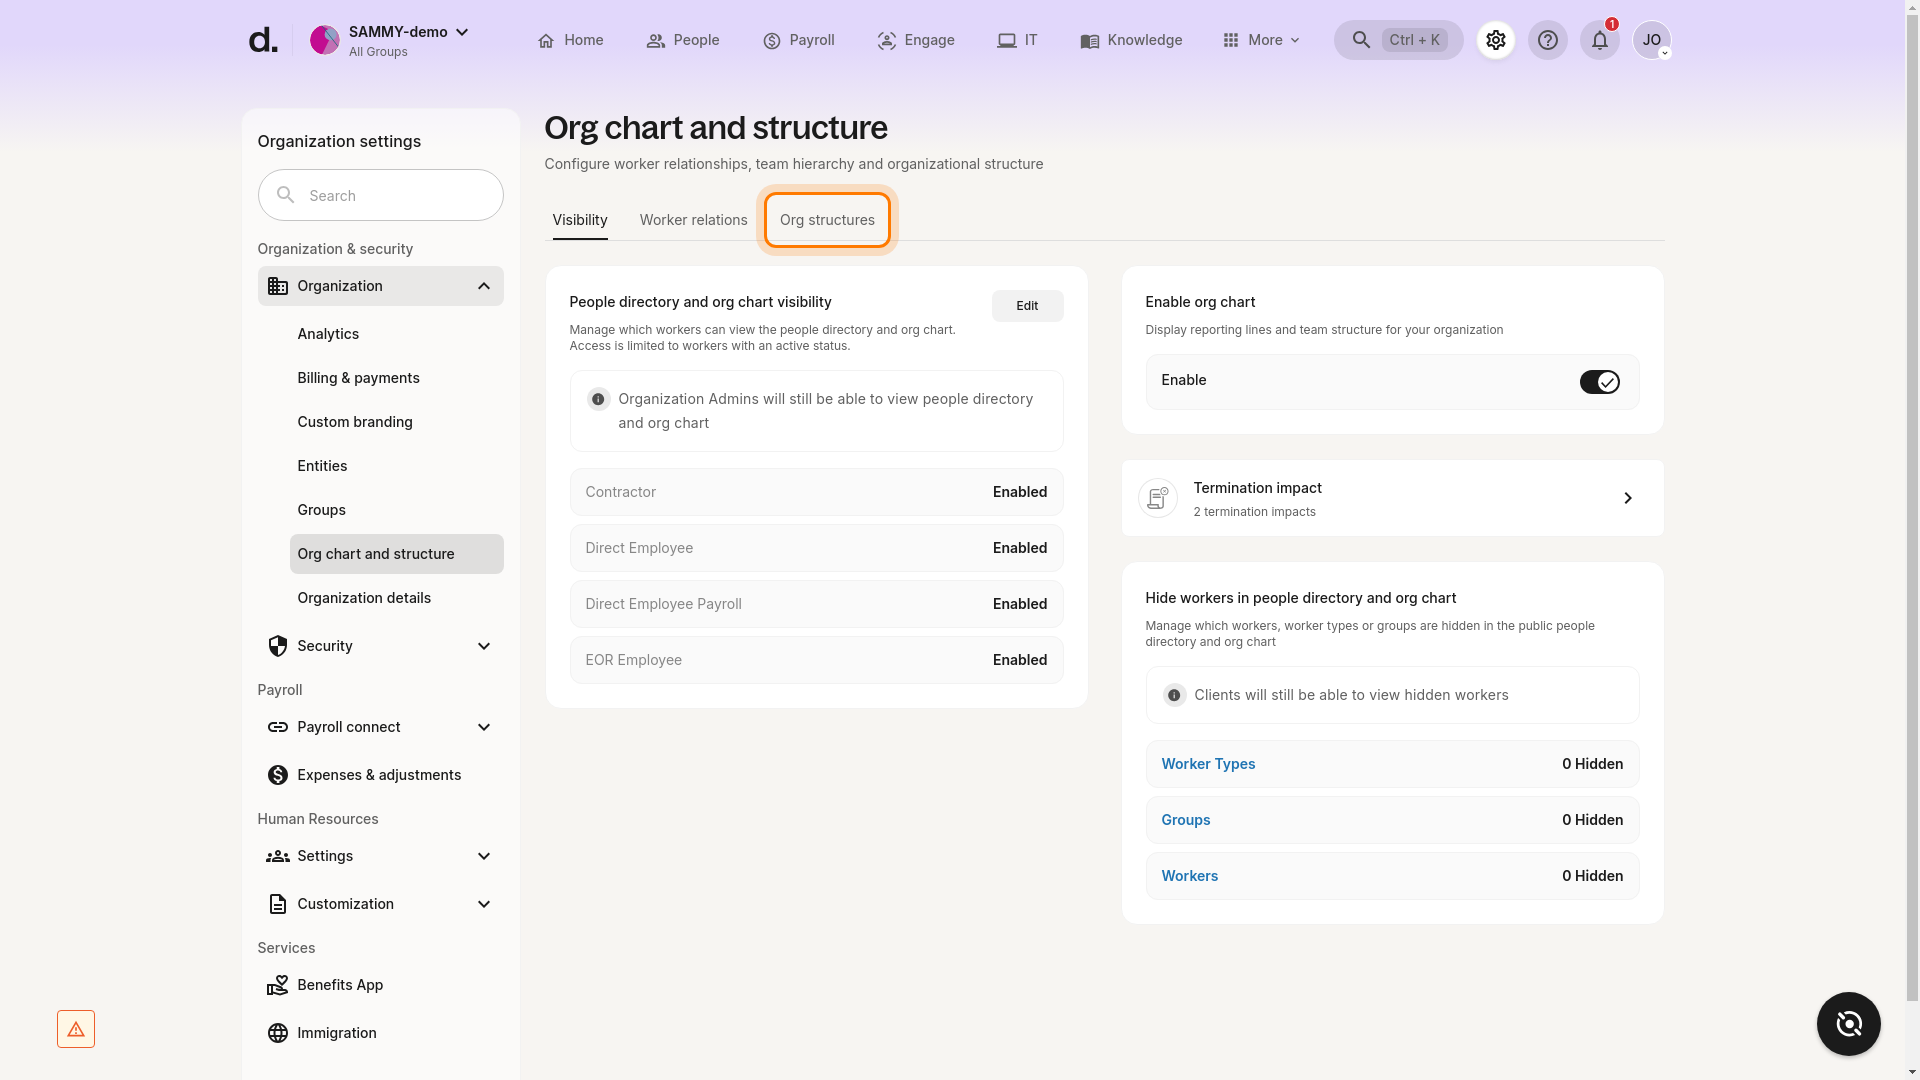Click the Deel logo
This screenshot has height=1080, width=1920.
[x=262, y=40]
